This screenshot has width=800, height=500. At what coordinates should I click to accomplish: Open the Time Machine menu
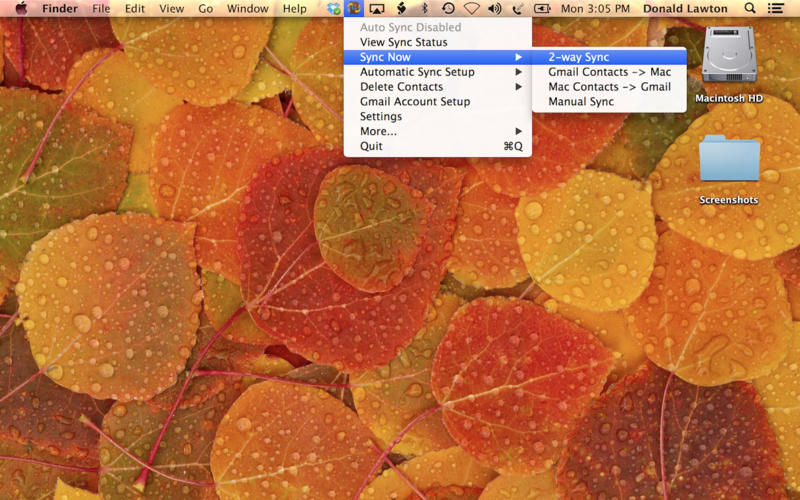coord(448,8)
